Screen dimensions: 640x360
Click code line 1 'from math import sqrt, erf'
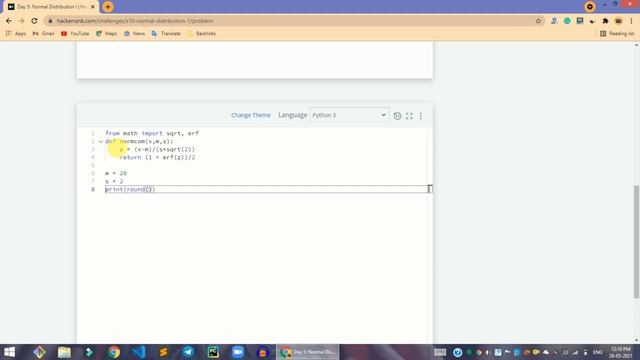coord(152,133)
